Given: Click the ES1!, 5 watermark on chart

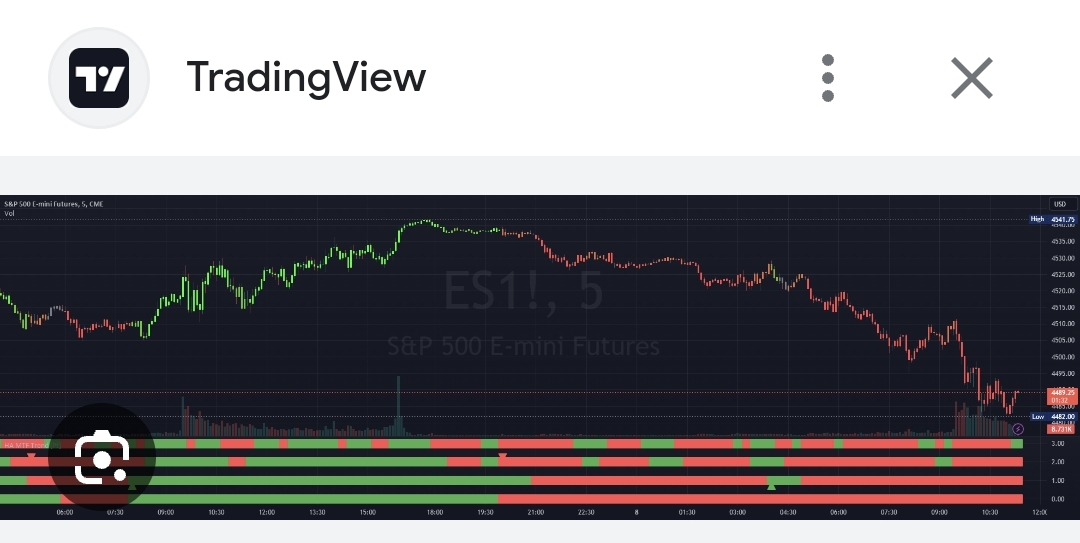Looking at the screenshot, I should [x=523, y=293].
